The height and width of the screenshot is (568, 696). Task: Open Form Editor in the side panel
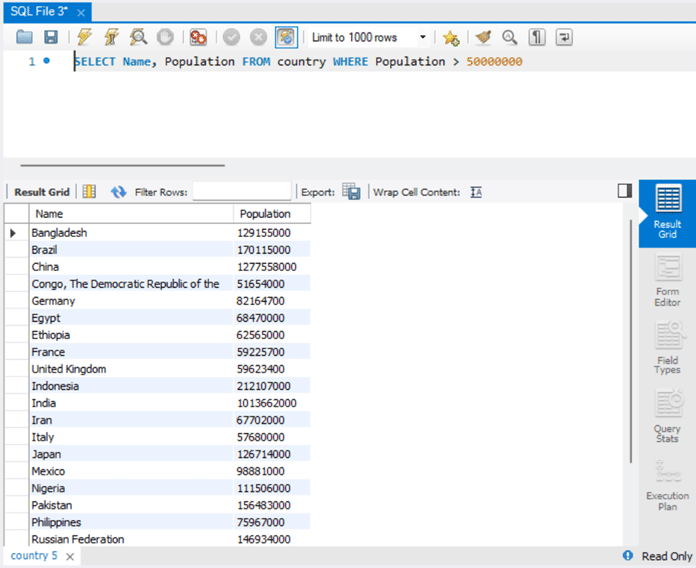[668, 280]
